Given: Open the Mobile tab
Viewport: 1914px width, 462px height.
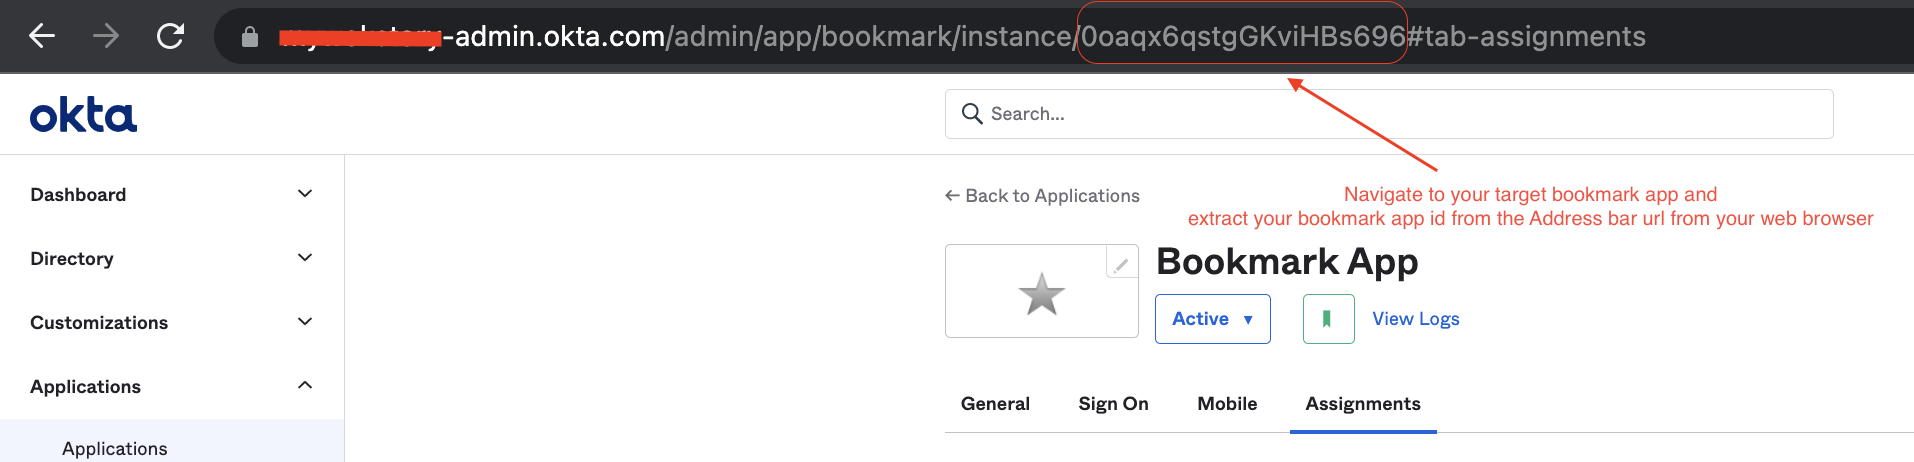Looking at the screenshot, I should pyautogui.click(x=1227, y=404).
